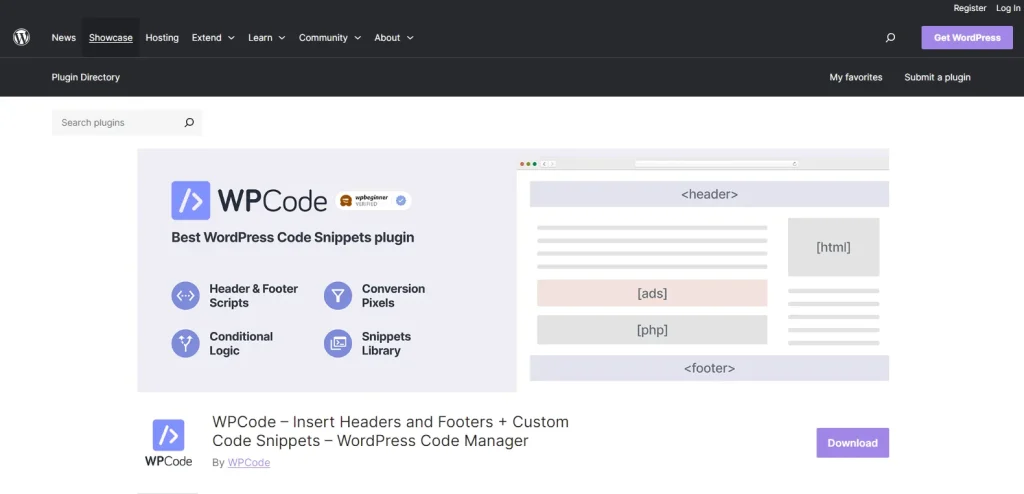1024x494 pixels.
Task: Click the plugin title text heading
Action: point(391,431)
